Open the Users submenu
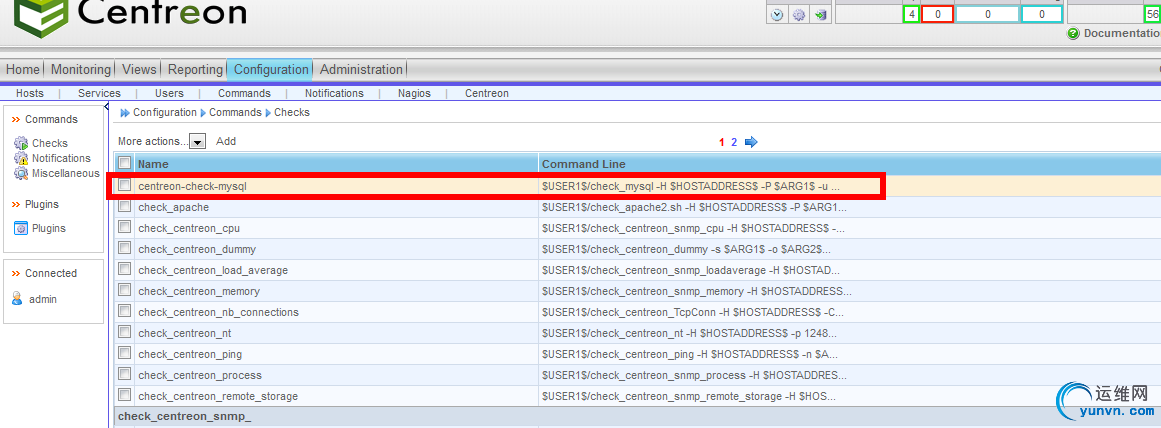Screen dimensions: 1161x428 pyautogui.click(x=170, y=93)
